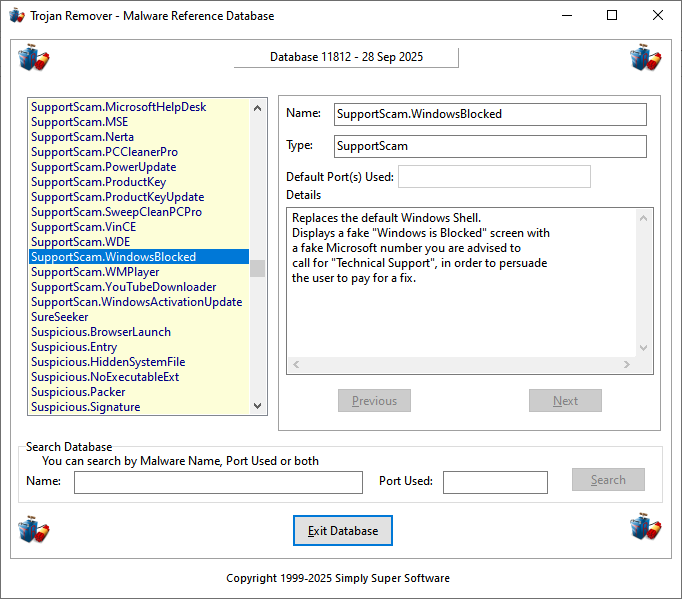Select Suspicious.Packer from the malware list
The width and height of the screenshot is (682, 599).
[78, 392]
